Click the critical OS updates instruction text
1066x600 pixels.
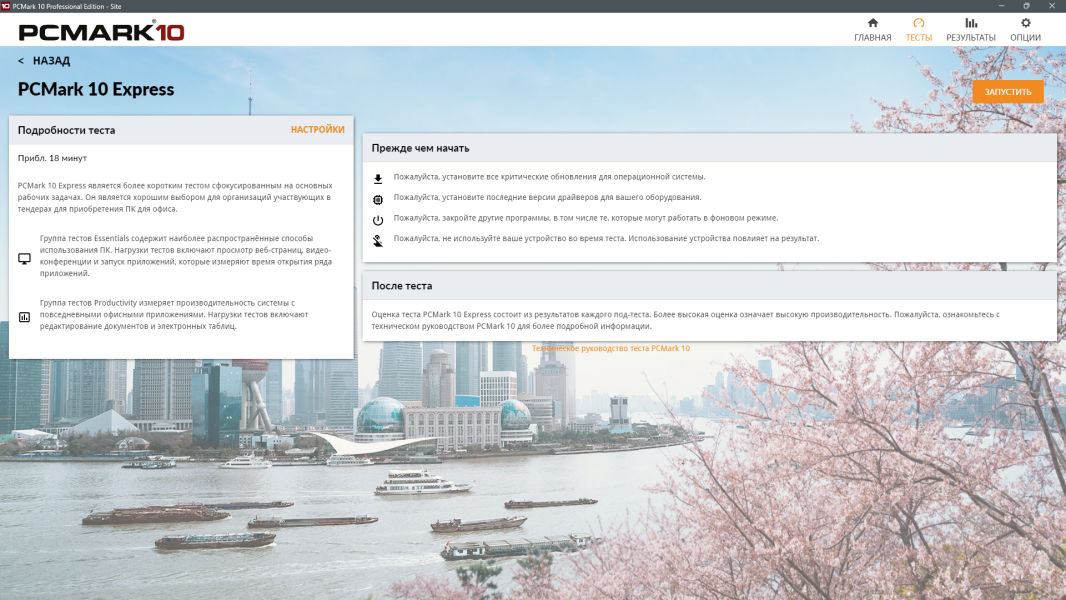549,177
